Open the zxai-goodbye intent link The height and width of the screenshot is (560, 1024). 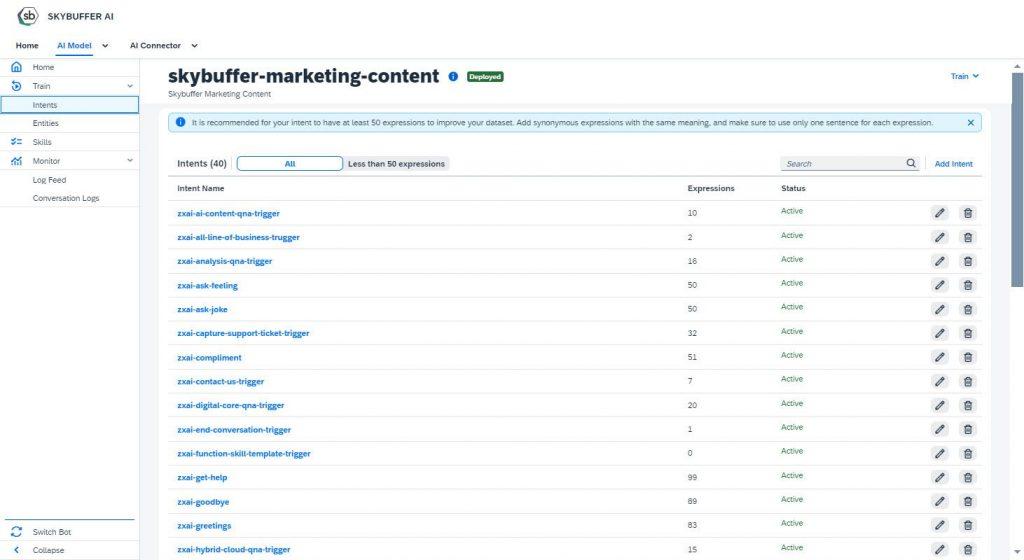point(203,502)
